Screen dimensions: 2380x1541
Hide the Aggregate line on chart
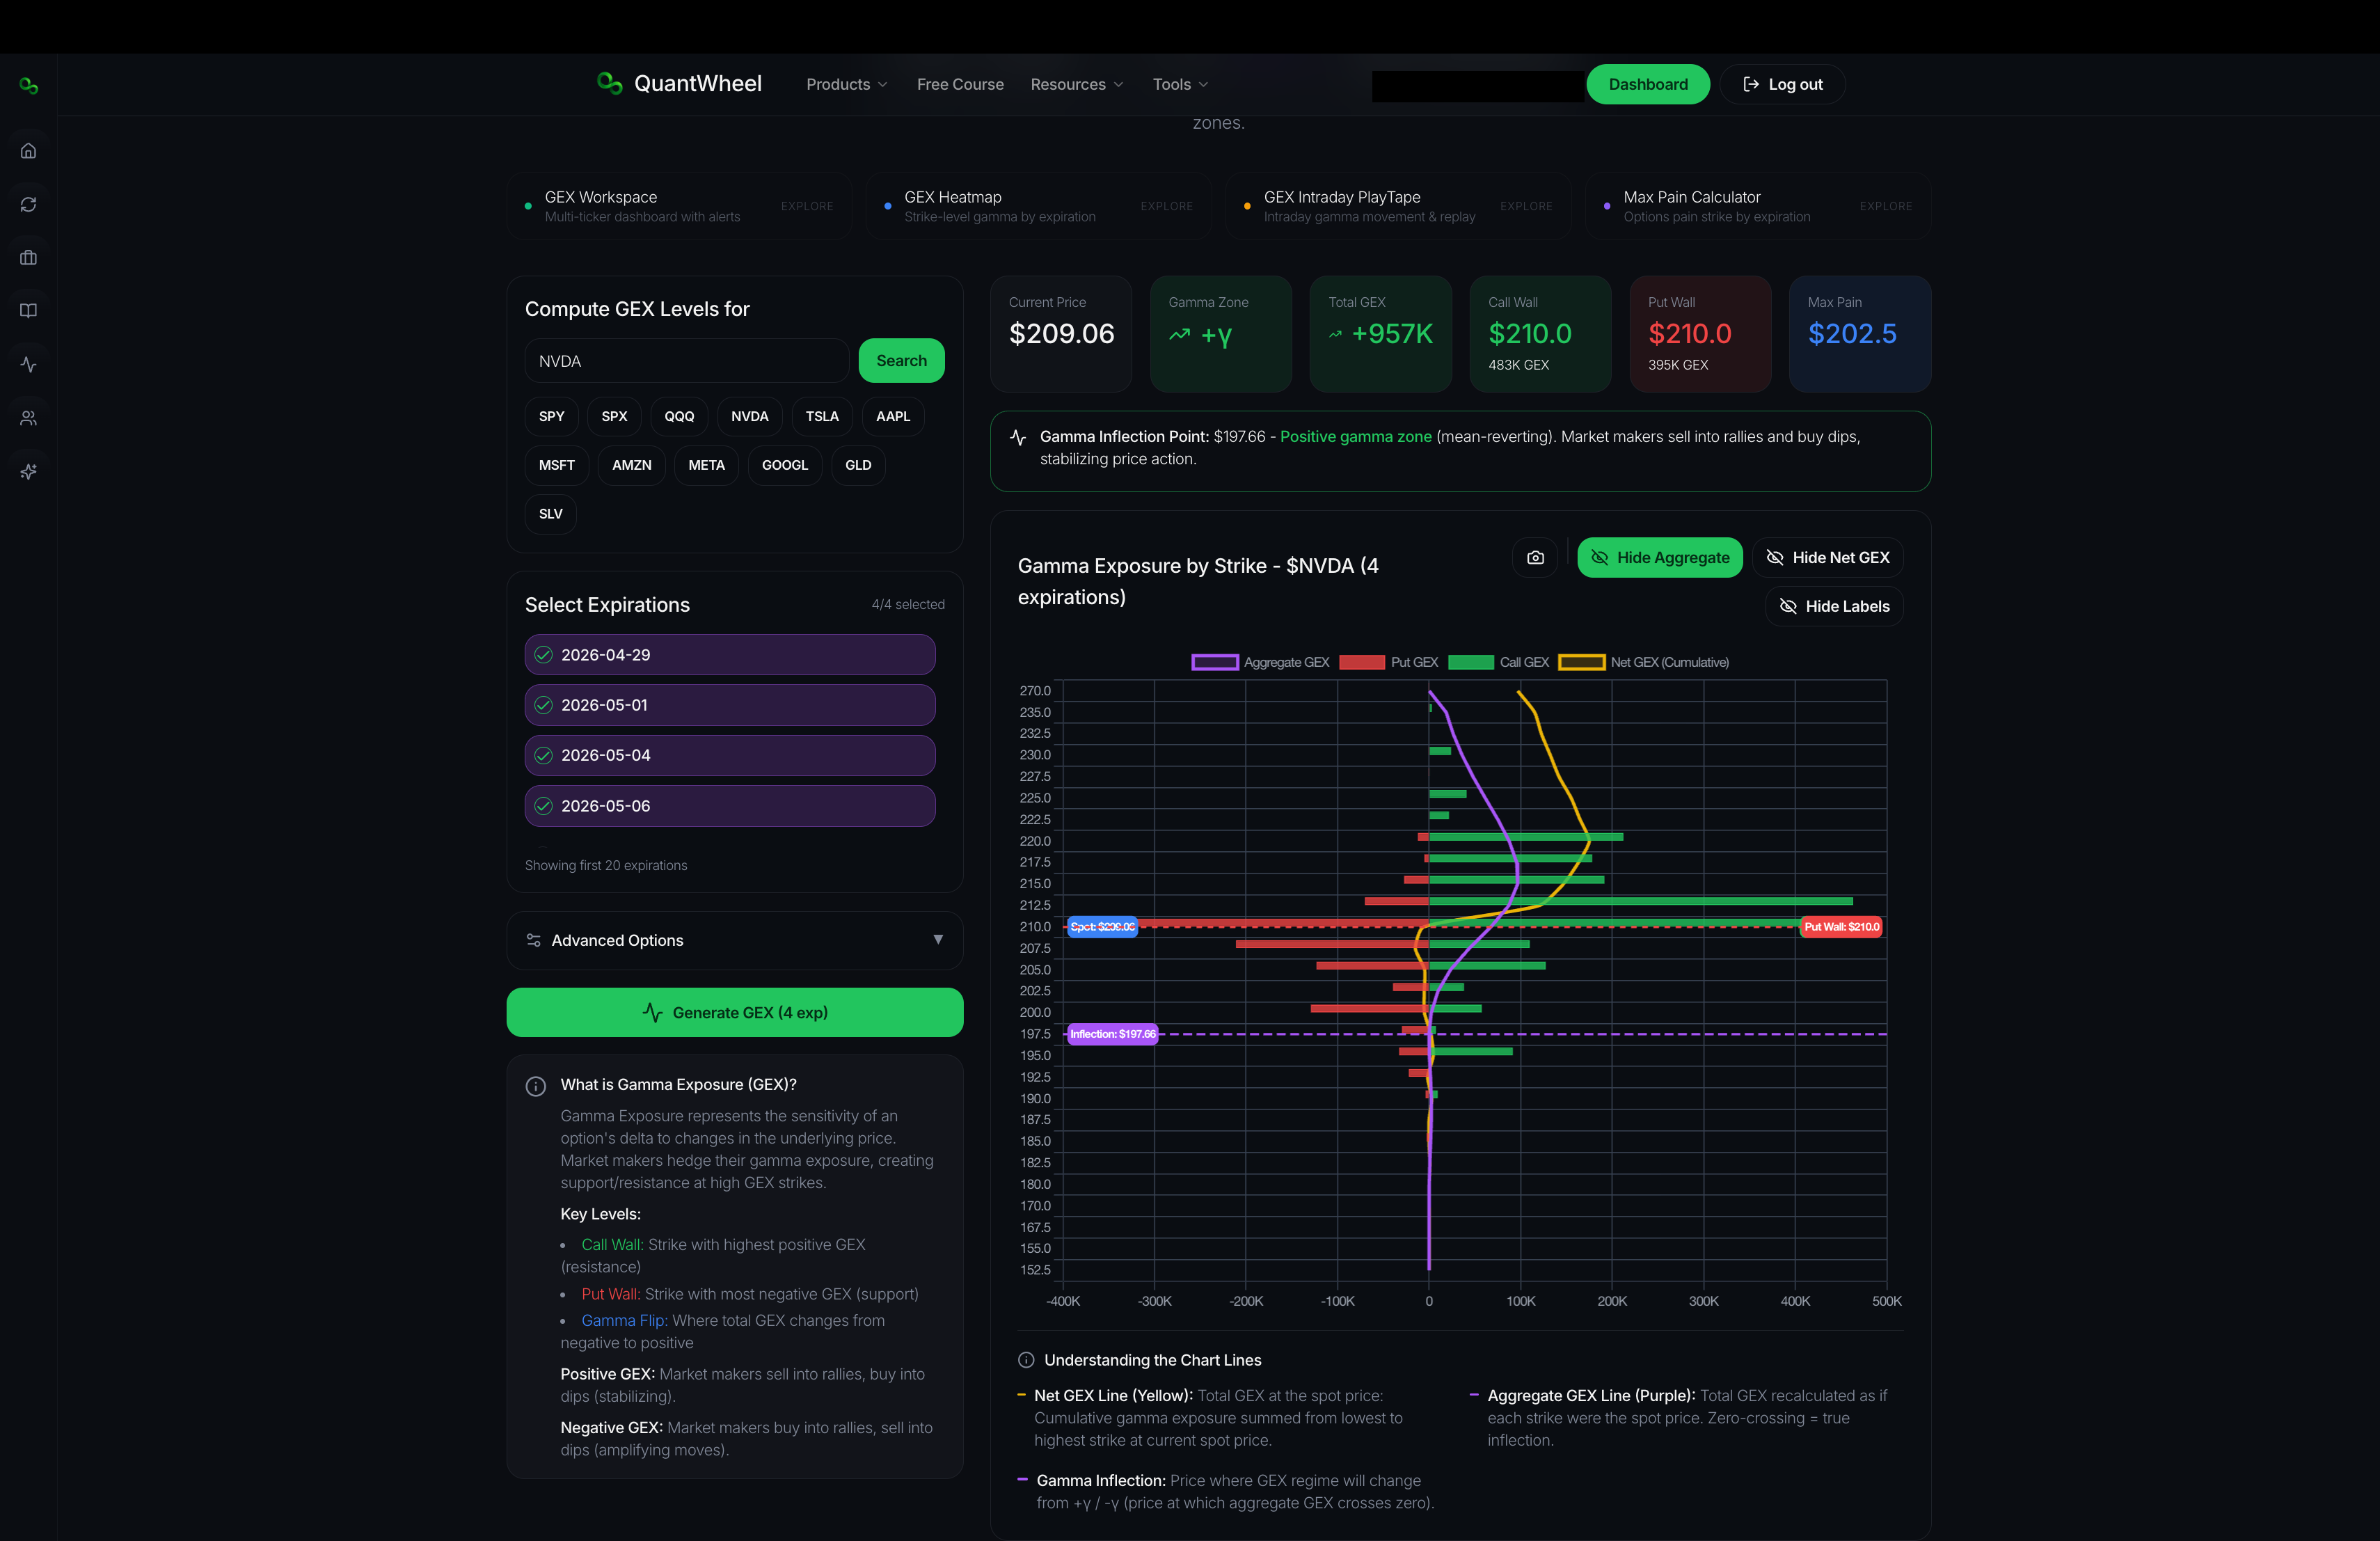click(x=1660, y=558)
